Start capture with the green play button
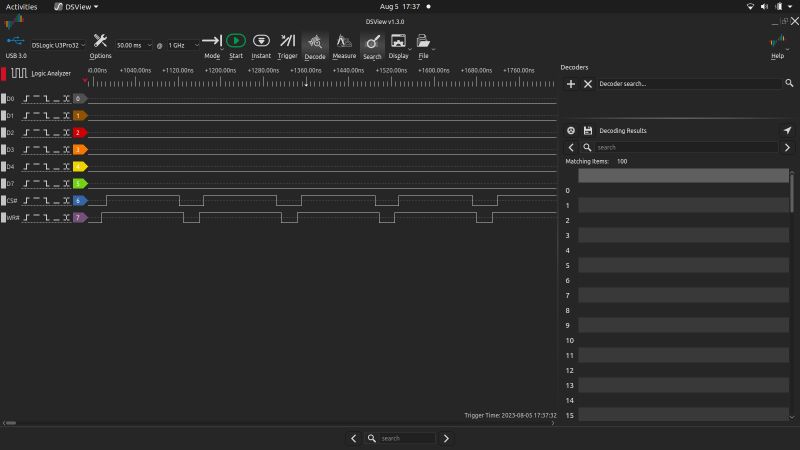This screenshot has height=450, width=800. [236, 46]
